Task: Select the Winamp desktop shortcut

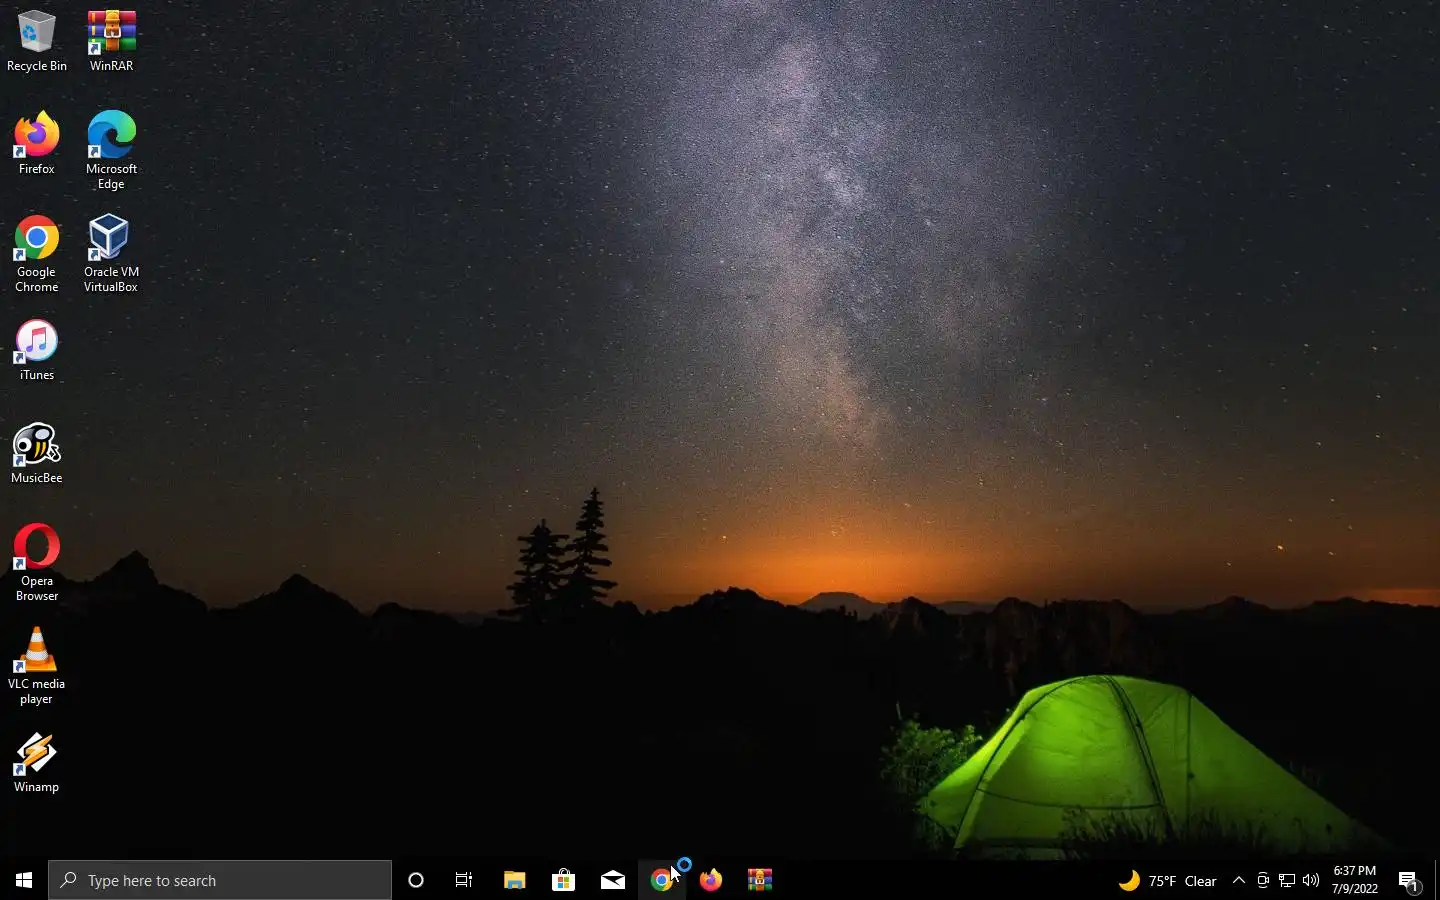Action: [37, 763]
